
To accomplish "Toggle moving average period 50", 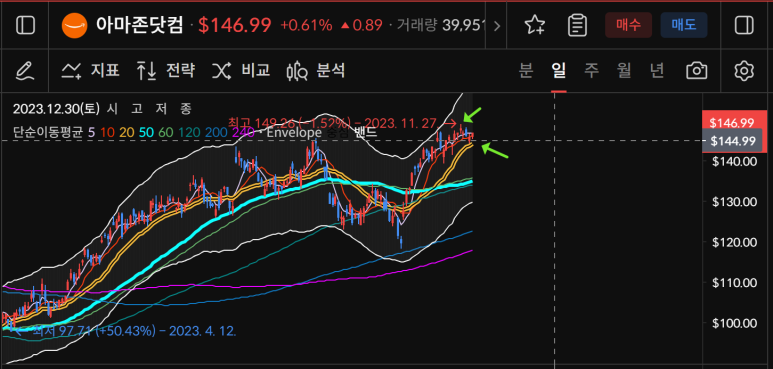I will point(146,132).
